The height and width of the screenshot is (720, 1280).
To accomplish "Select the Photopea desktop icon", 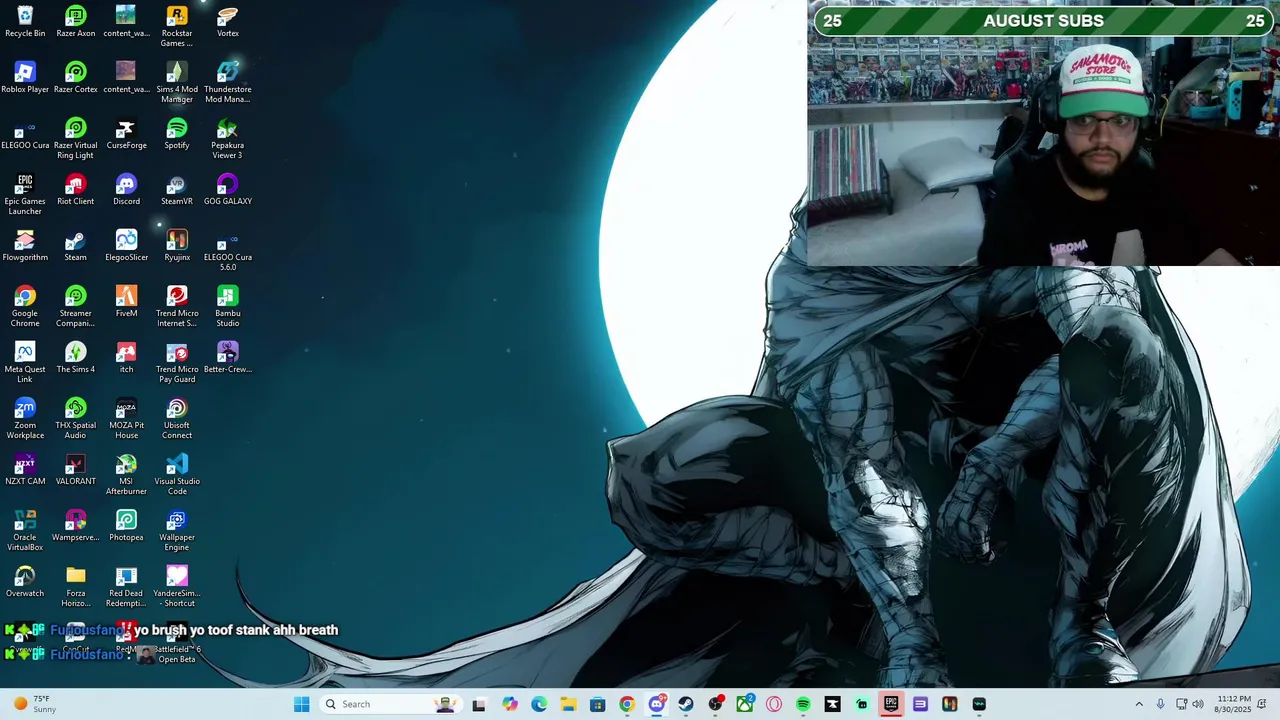I will click(126, 525).
